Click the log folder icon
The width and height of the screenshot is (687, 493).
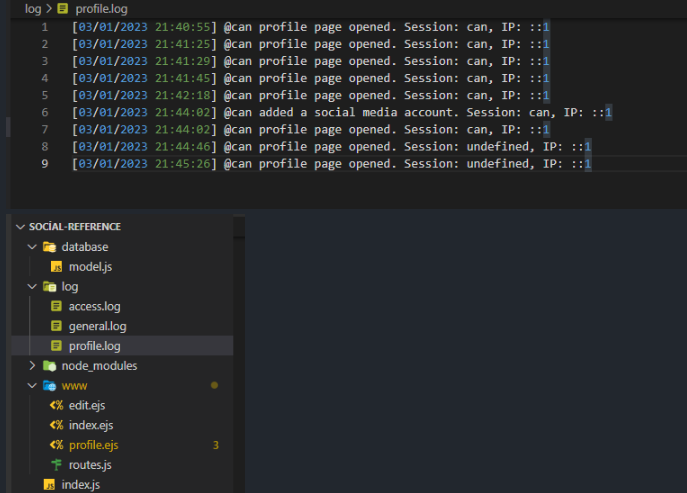[50, 287]
